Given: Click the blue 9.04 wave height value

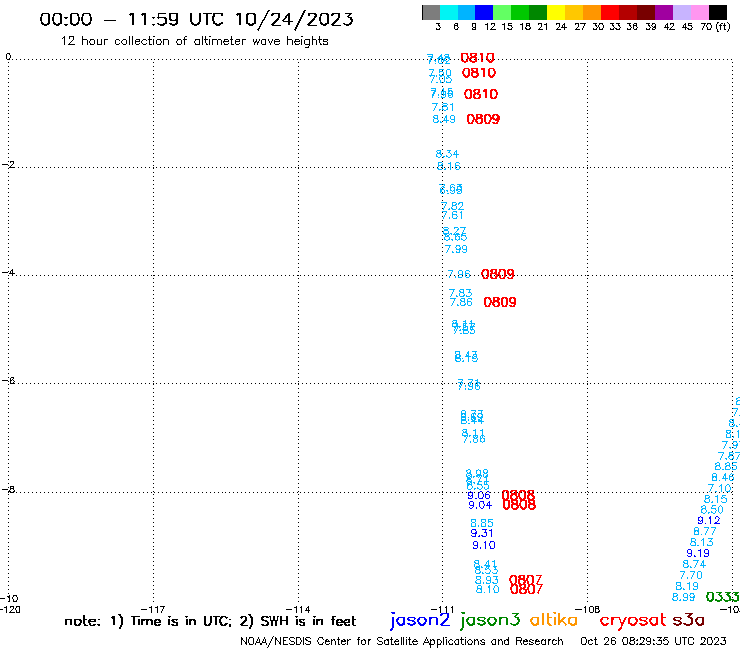Looking at the screenshot, I should (x=480, y=506).
